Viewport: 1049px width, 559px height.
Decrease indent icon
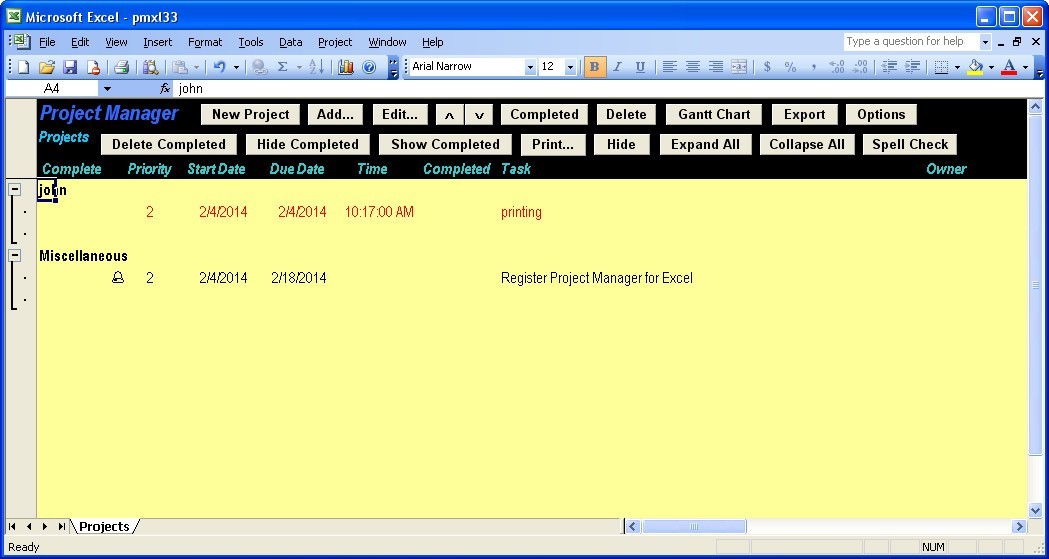[889, 67]
